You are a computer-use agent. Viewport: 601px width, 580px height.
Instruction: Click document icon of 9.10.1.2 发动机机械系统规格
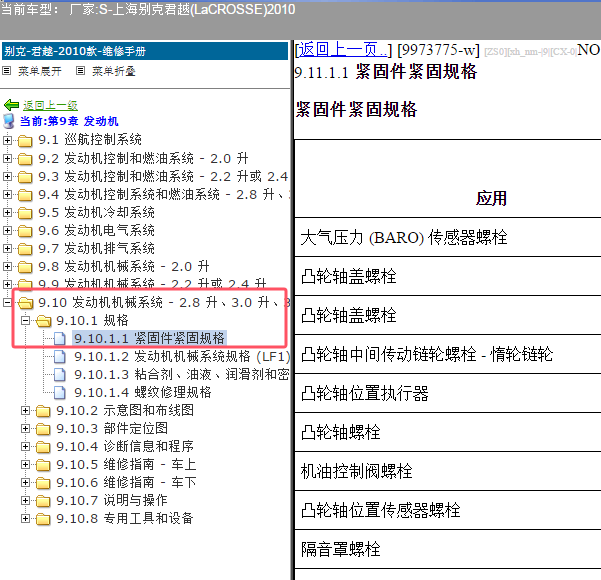[59, 356]
